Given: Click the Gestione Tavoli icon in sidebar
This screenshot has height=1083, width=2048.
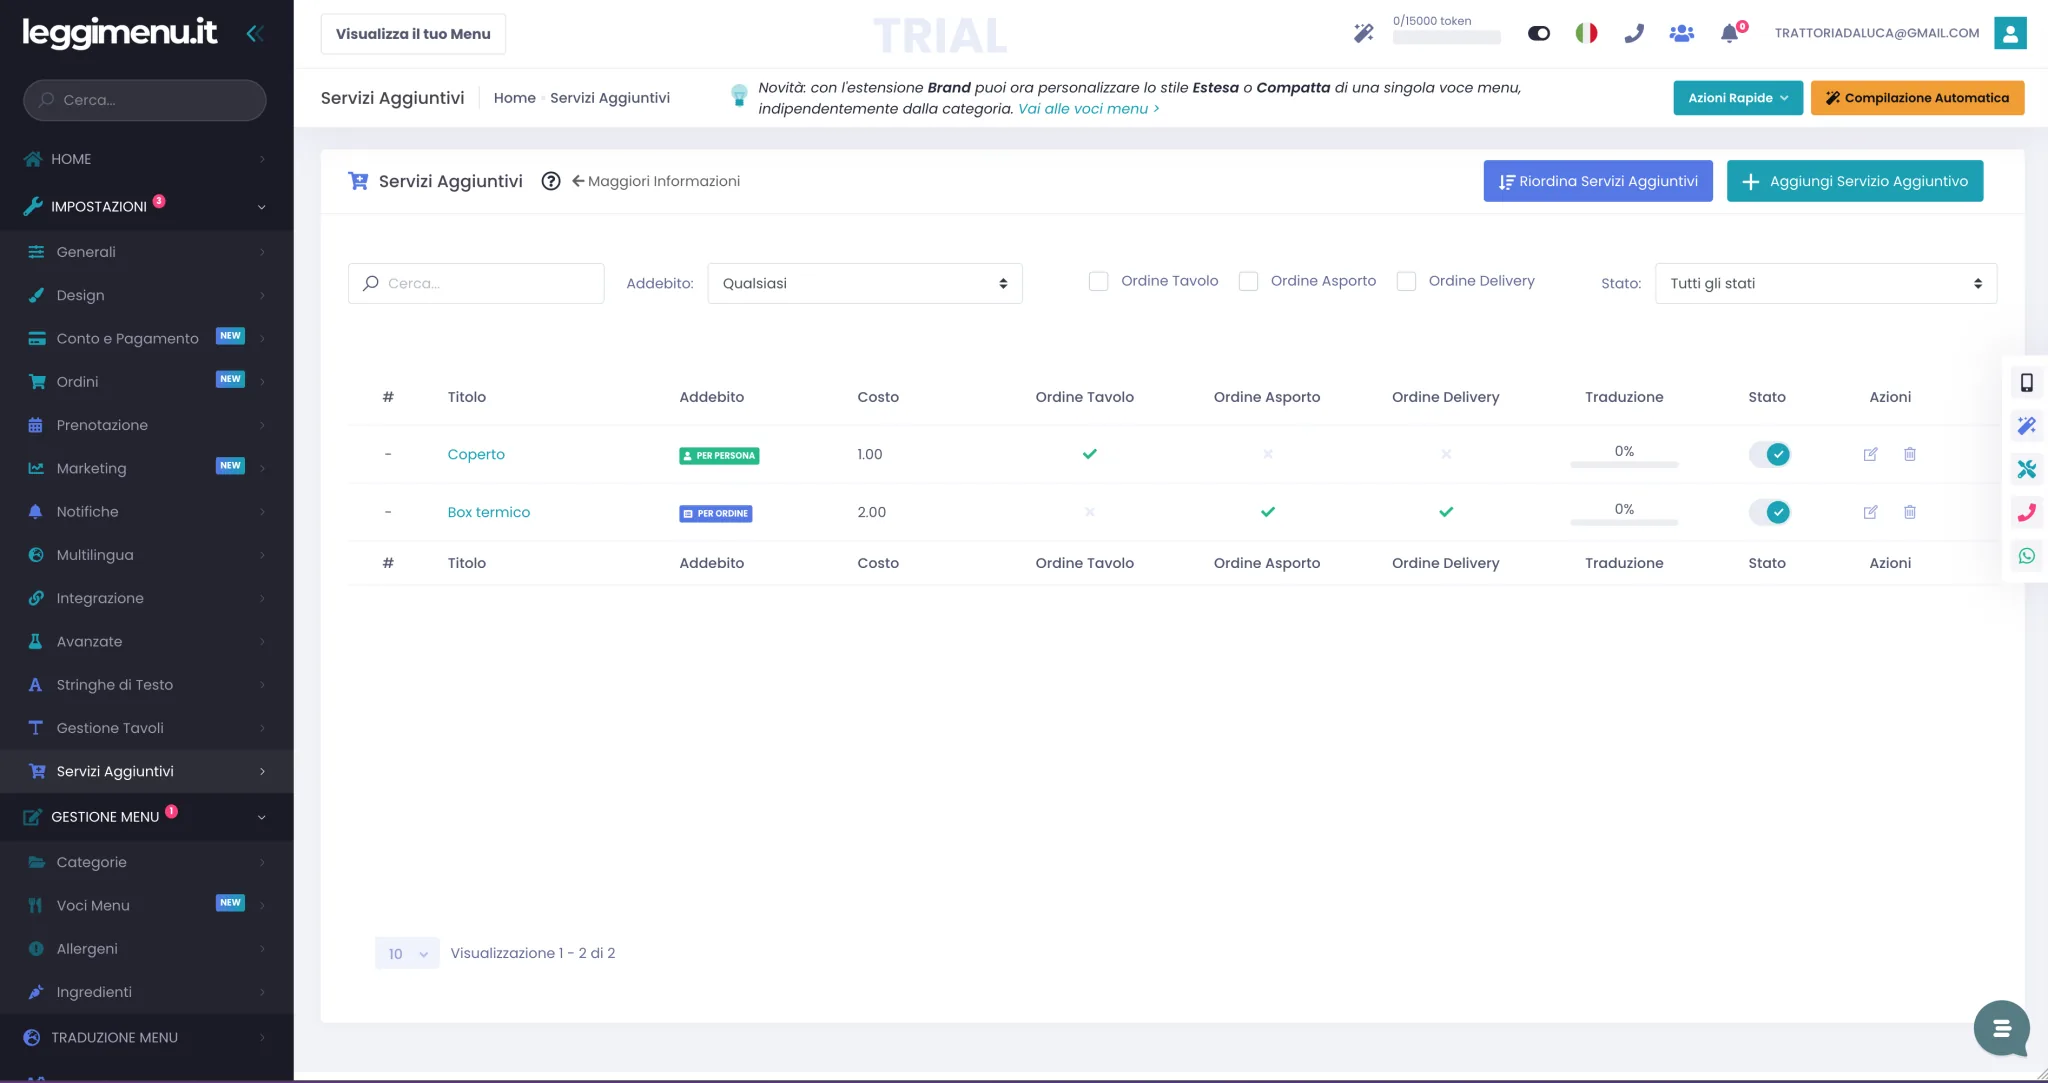Looking at the screenshot, I should pyautogui.click(x=36, y=728).
